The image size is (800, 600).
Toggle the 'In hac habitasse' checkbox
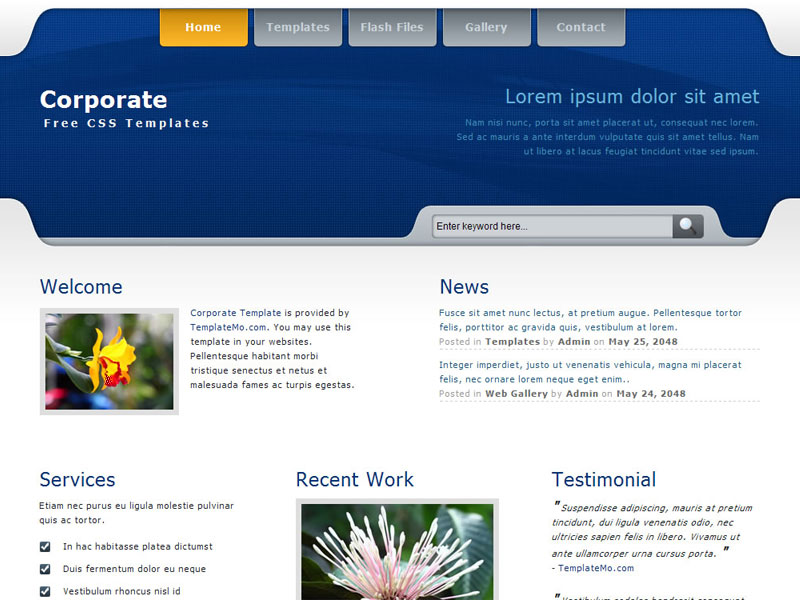[45, 547]
